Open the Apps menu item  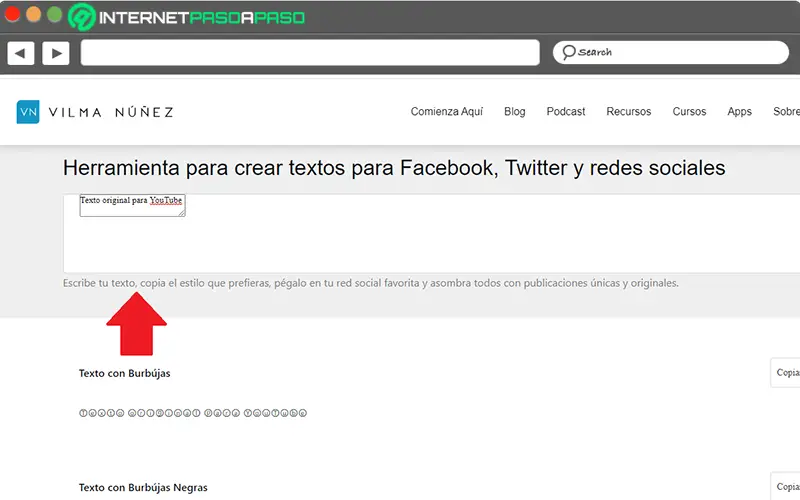tap(739, 112)
